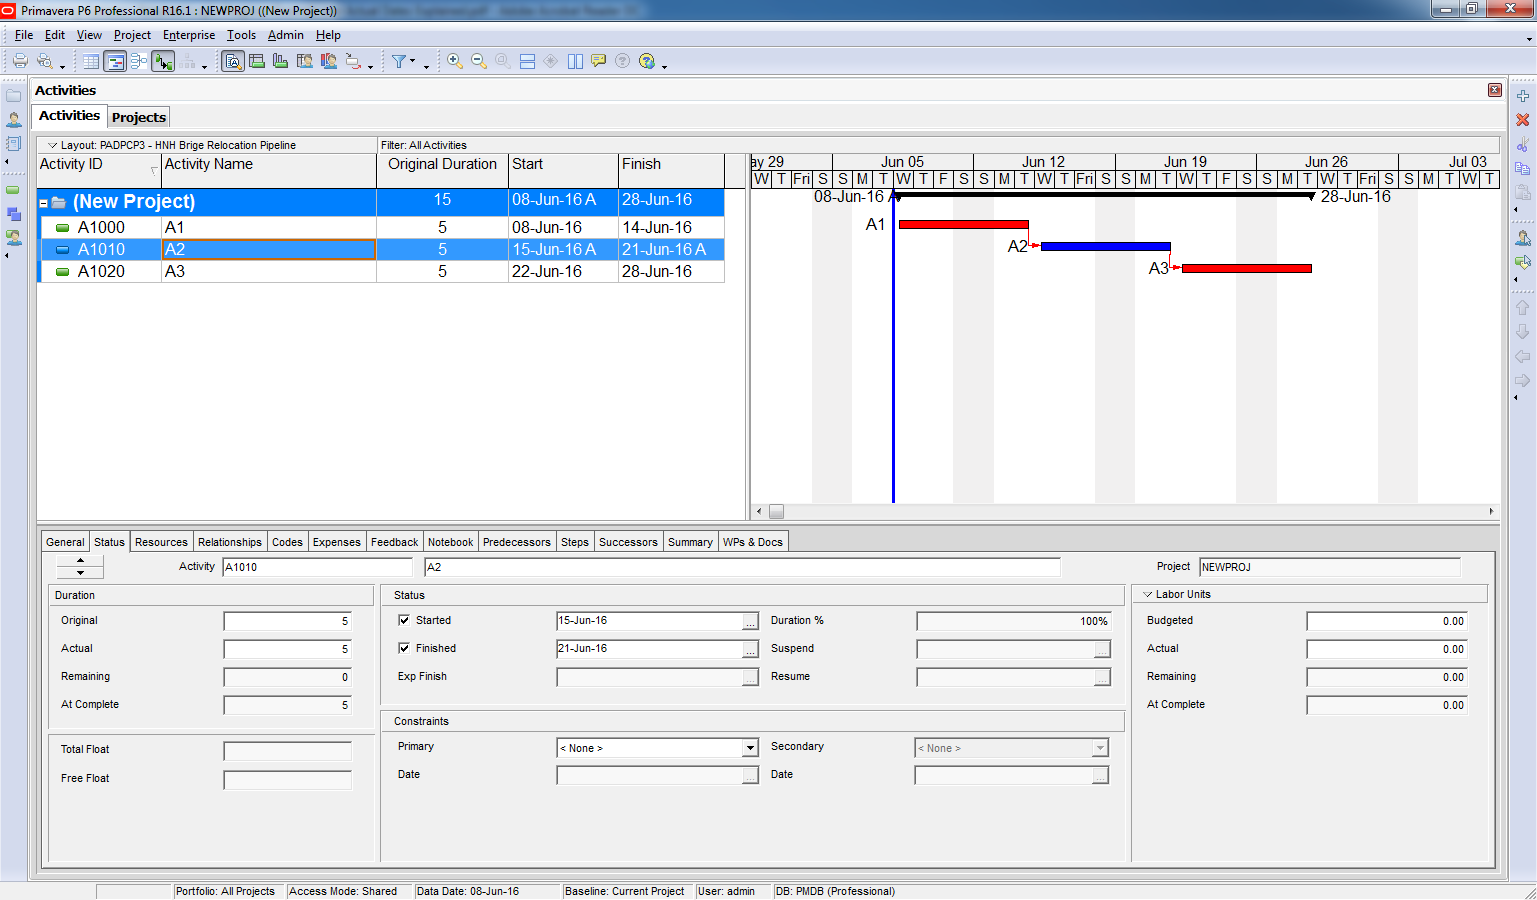
Task: Click the Copy icon on right sidebar
Action: [x=1522, y=168]
